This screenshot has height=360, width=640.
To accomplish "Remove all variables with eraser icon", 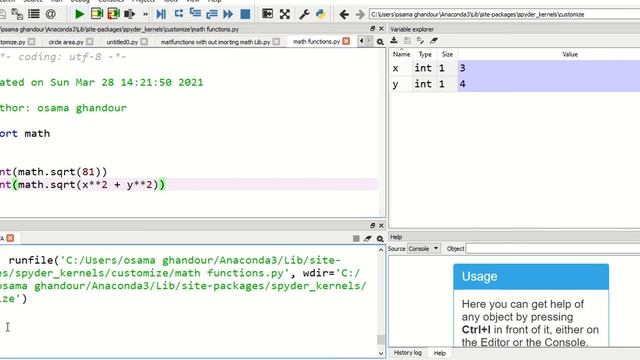I will (433, 40).
